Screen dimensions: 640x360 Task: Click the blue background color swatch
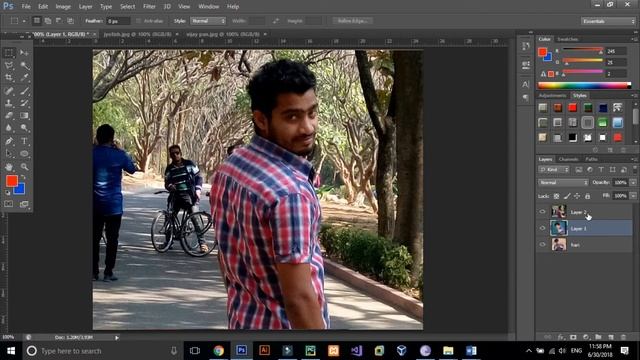[21, 190]
